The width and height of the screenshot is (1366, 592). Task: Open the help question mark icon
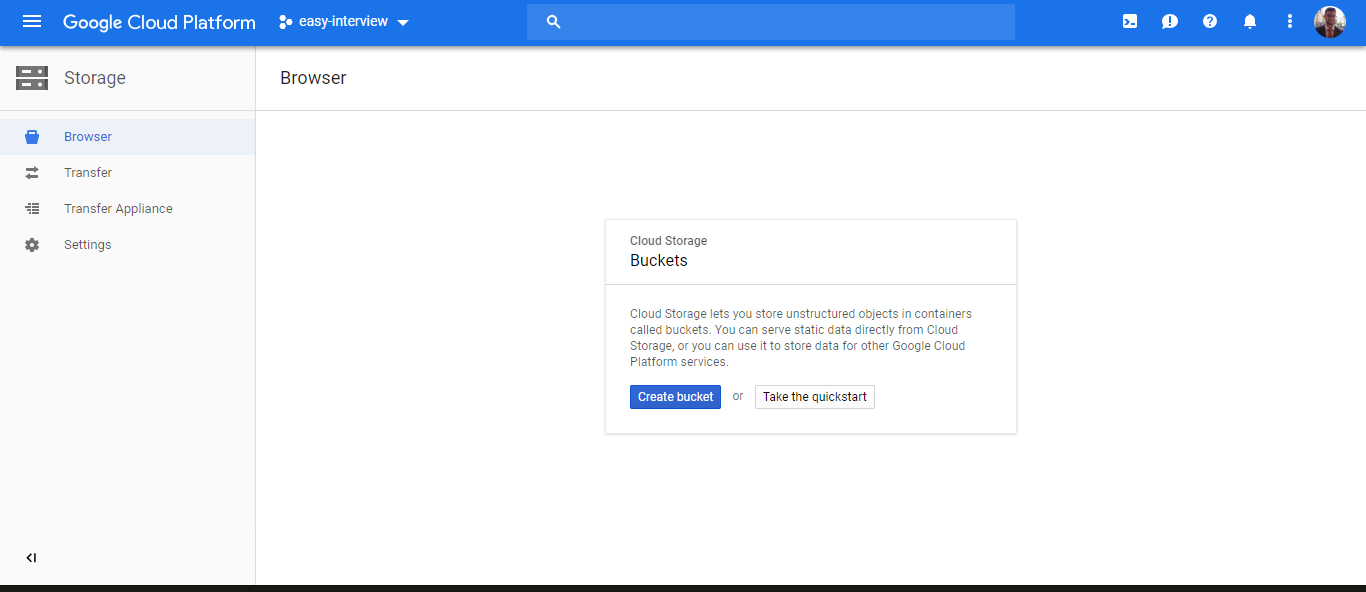[x=1210, y=21]
